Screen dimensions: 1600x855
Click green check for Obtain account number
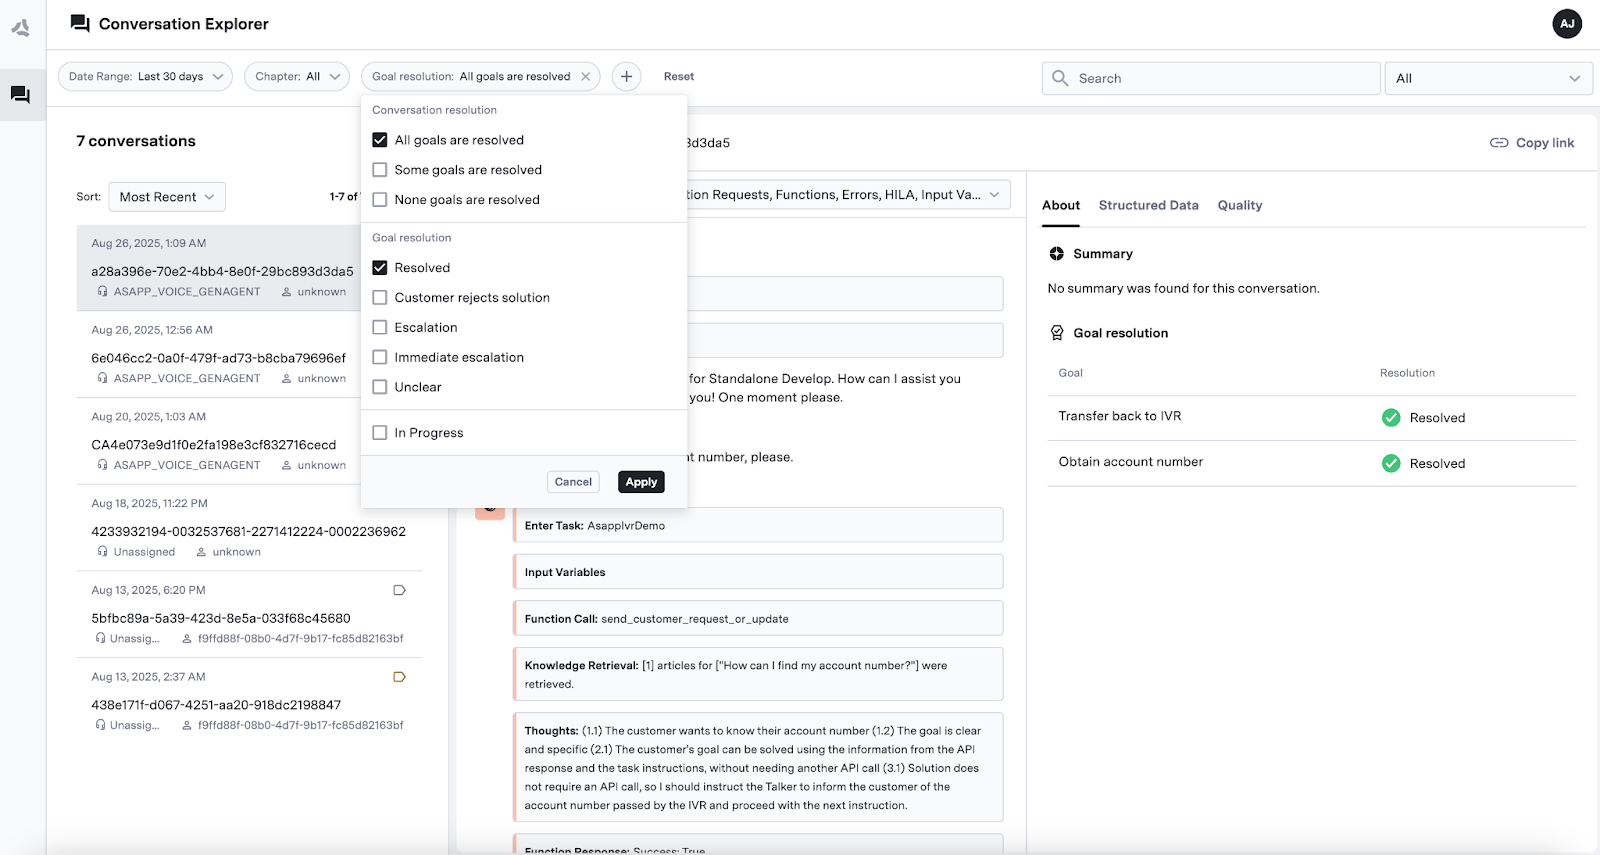pyautogui.click(x=1391, y=463)
